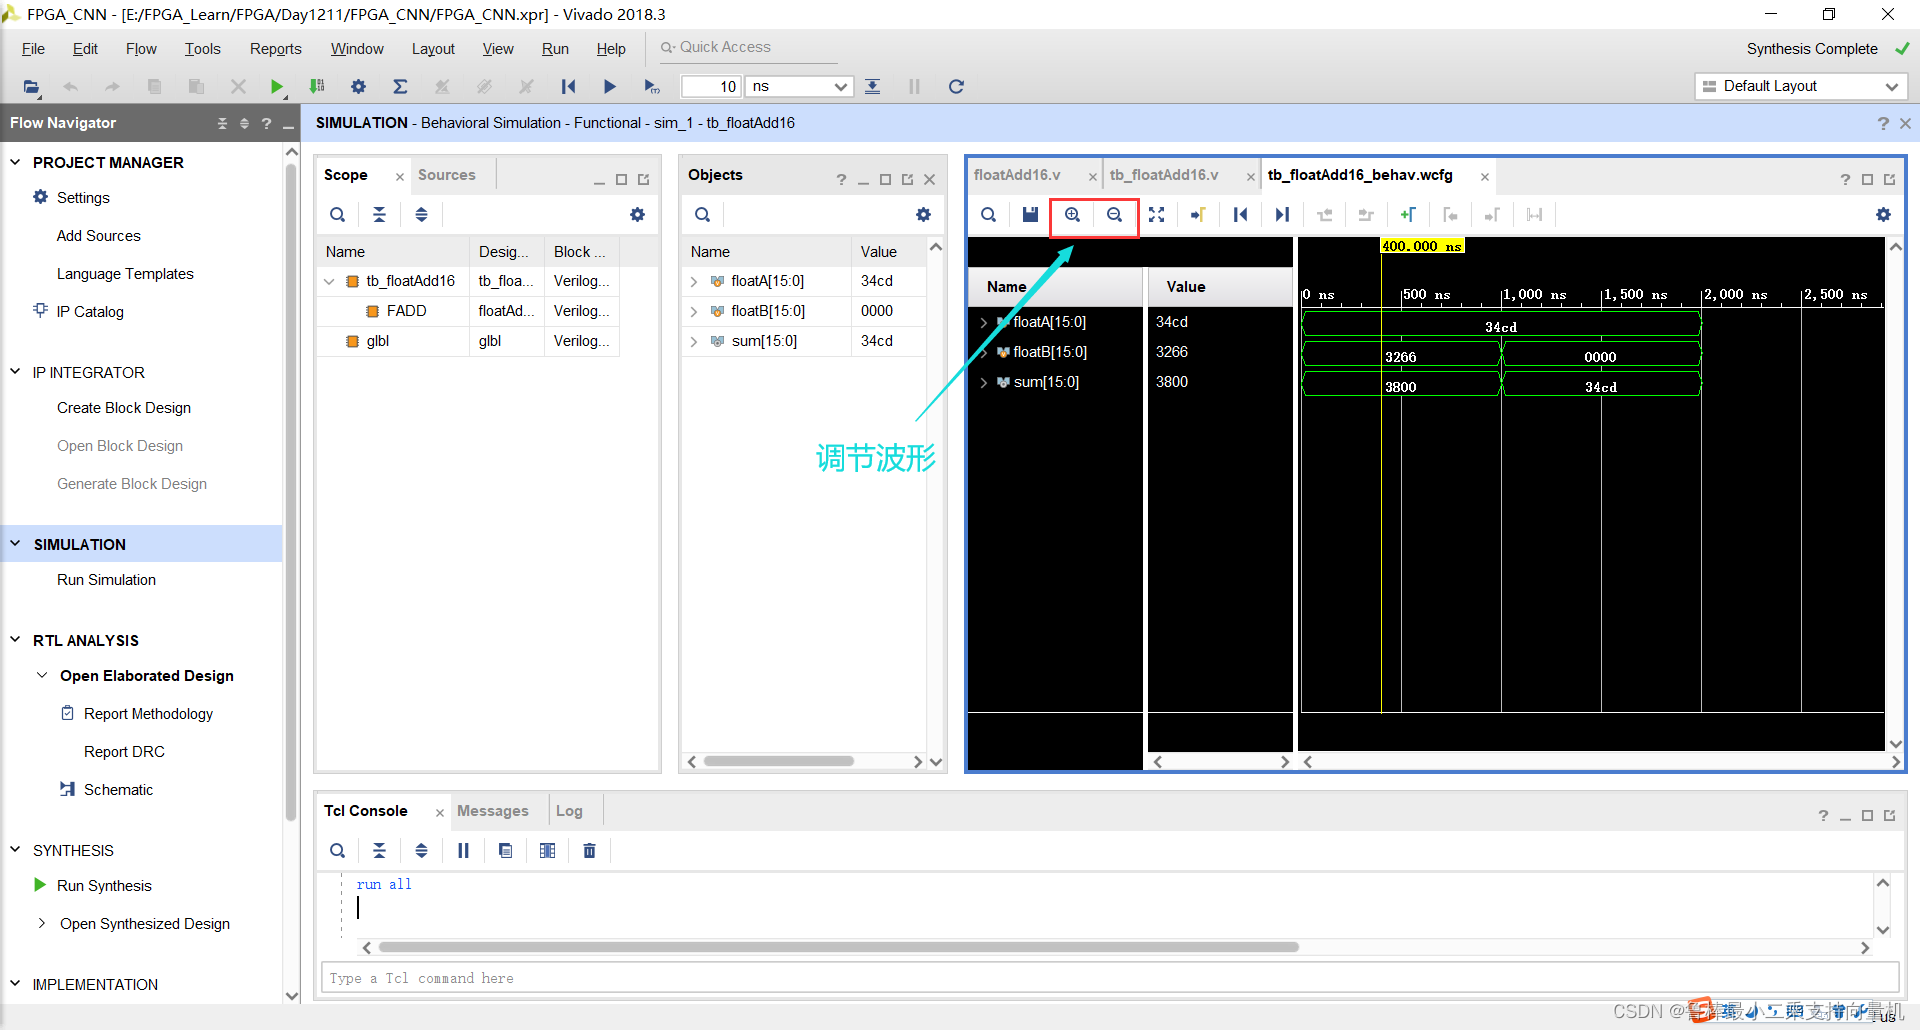This screenshot has width=1920, height=1030.
Task: Collapse tb_floatAdd16 in Scope tree
Action: coord(329,282)
